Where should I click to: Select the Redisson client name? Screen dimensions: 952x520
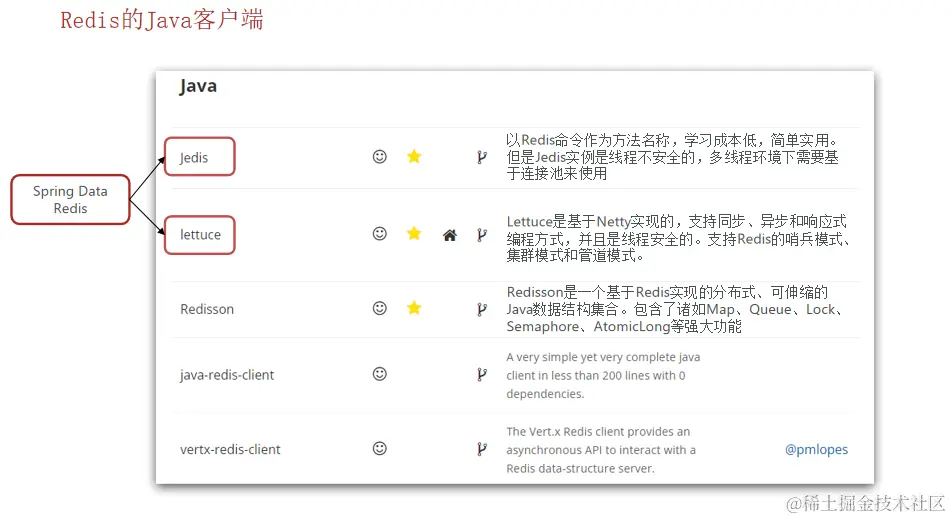[207, 309]
